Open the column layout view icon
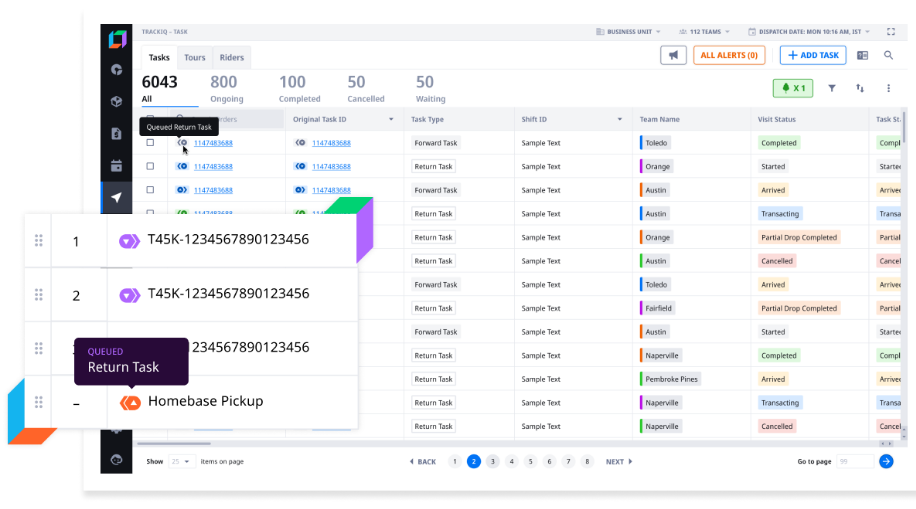Screen dimensions: 916x509 click(862, 55)
